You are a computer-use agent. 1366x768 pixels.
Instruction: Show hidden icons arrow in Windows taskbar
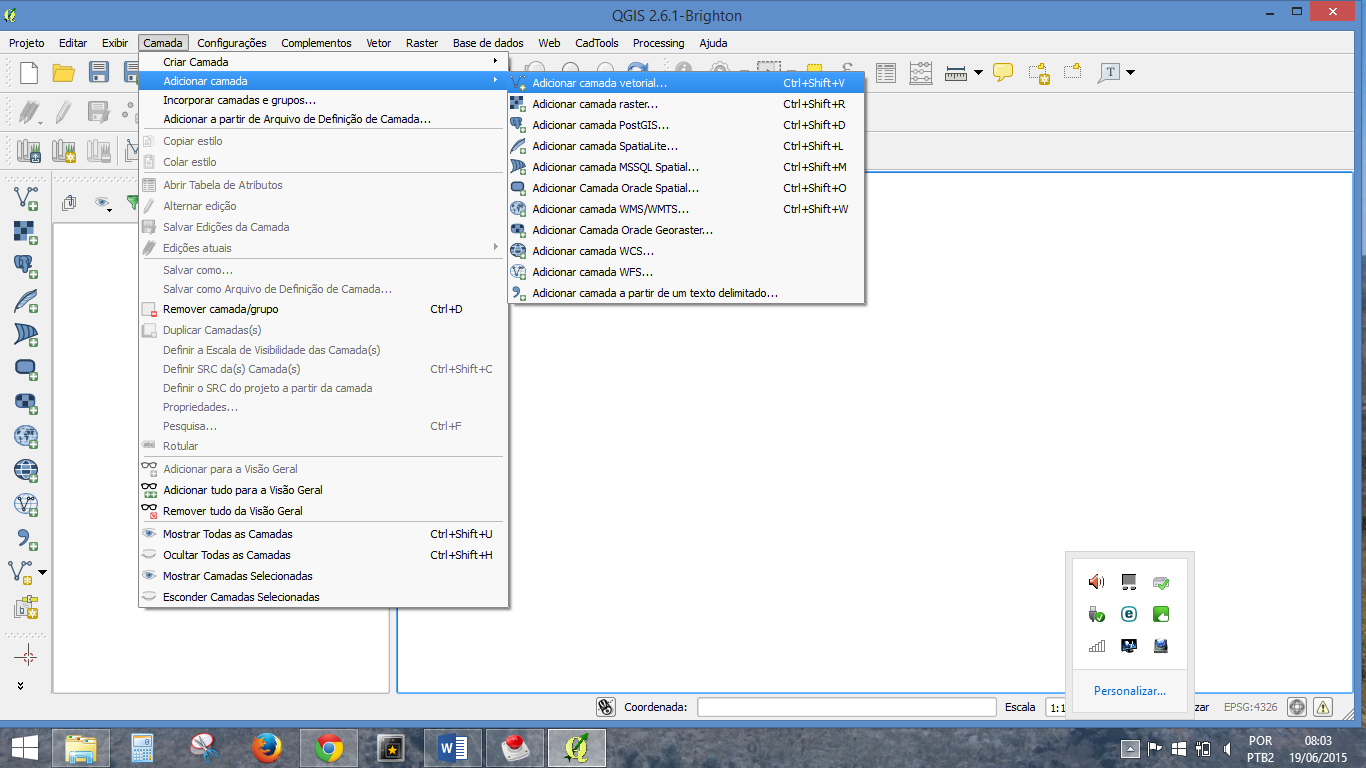1130,748
